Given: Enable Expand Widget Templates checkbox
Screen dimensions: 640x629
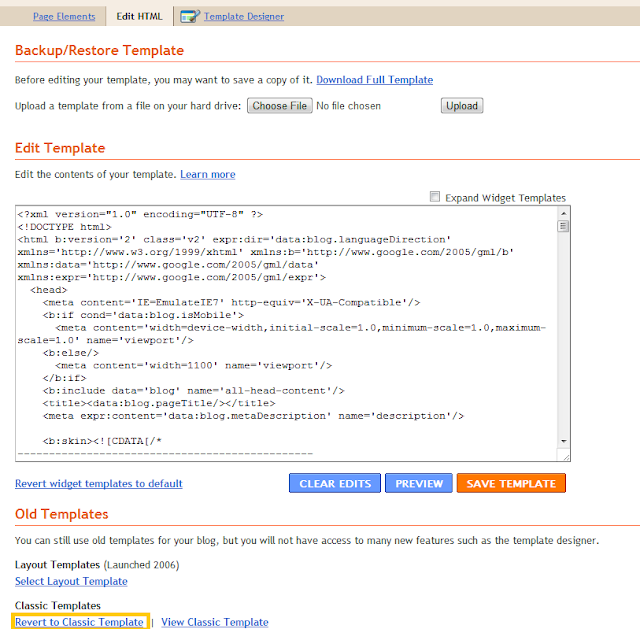Looking at the screenshot, I should 435,197.
